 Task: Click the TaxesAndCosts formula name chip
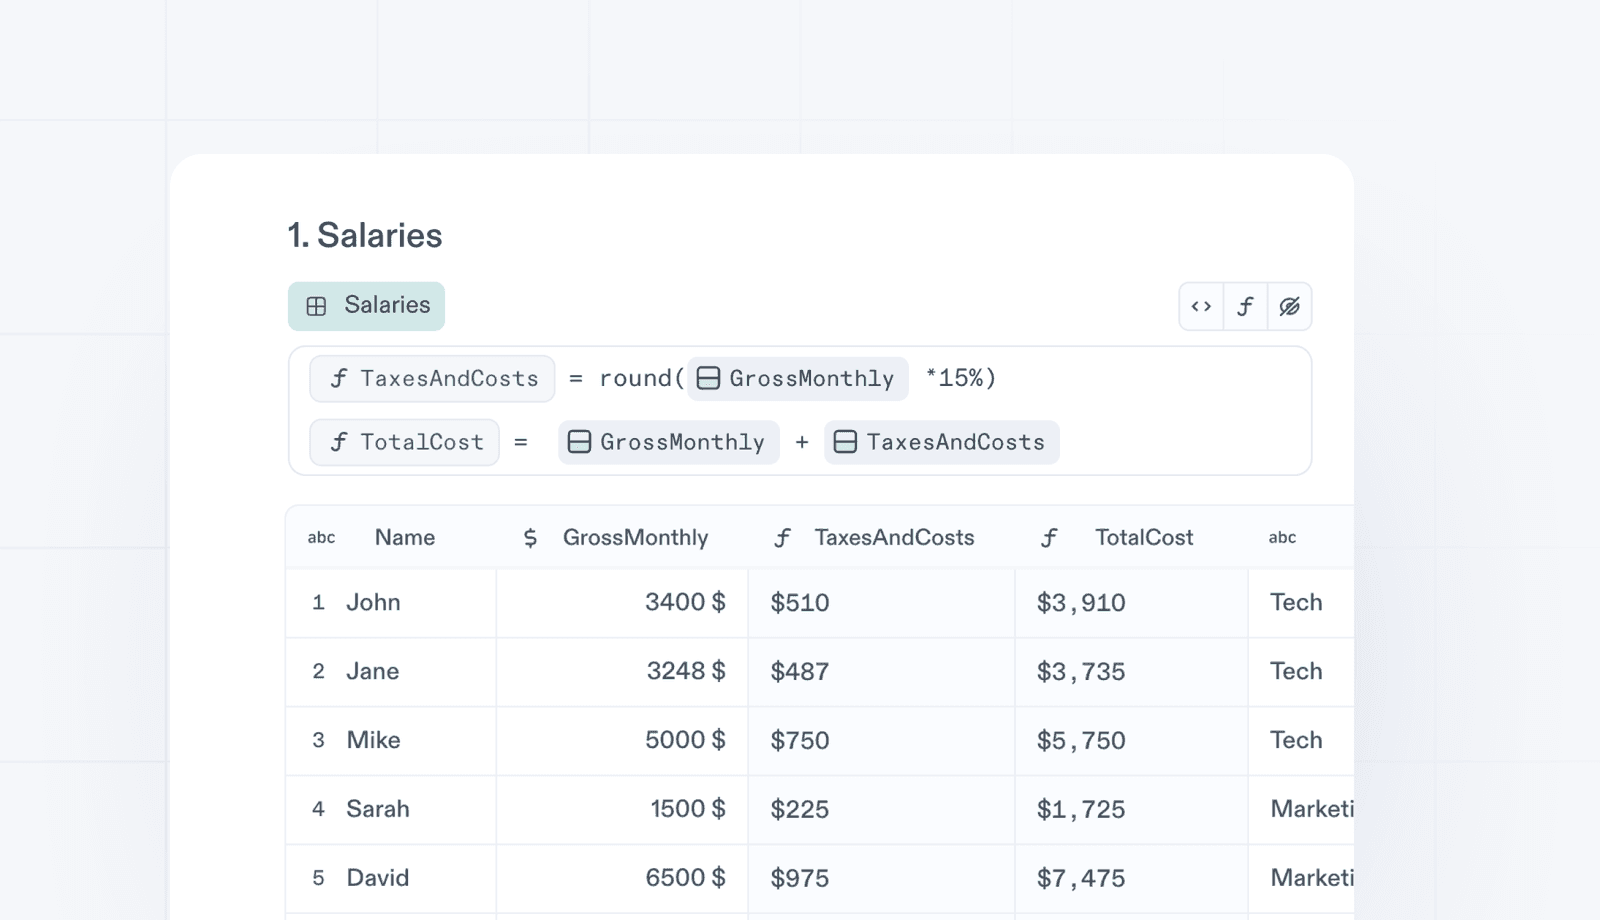[432, 379]
